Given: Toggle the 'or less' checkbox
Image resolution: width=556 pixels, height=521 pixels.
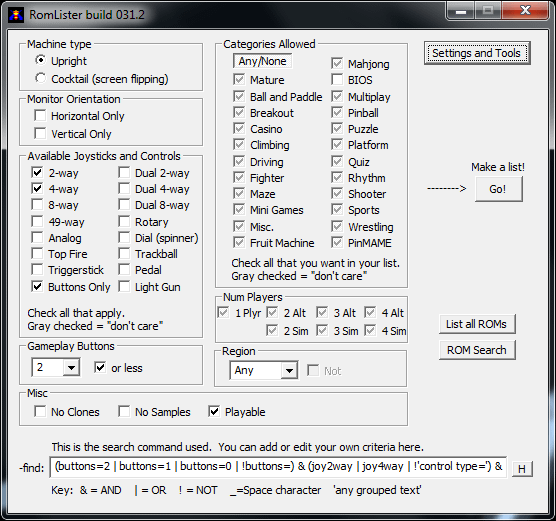Looking at the screenshot, I should (100, 367).
